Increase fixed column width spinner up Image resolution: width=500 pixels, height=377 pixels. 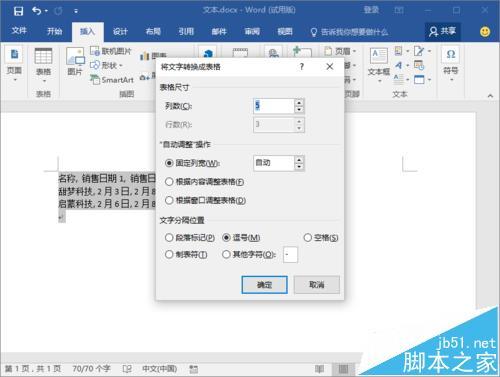tap(299, 160)
